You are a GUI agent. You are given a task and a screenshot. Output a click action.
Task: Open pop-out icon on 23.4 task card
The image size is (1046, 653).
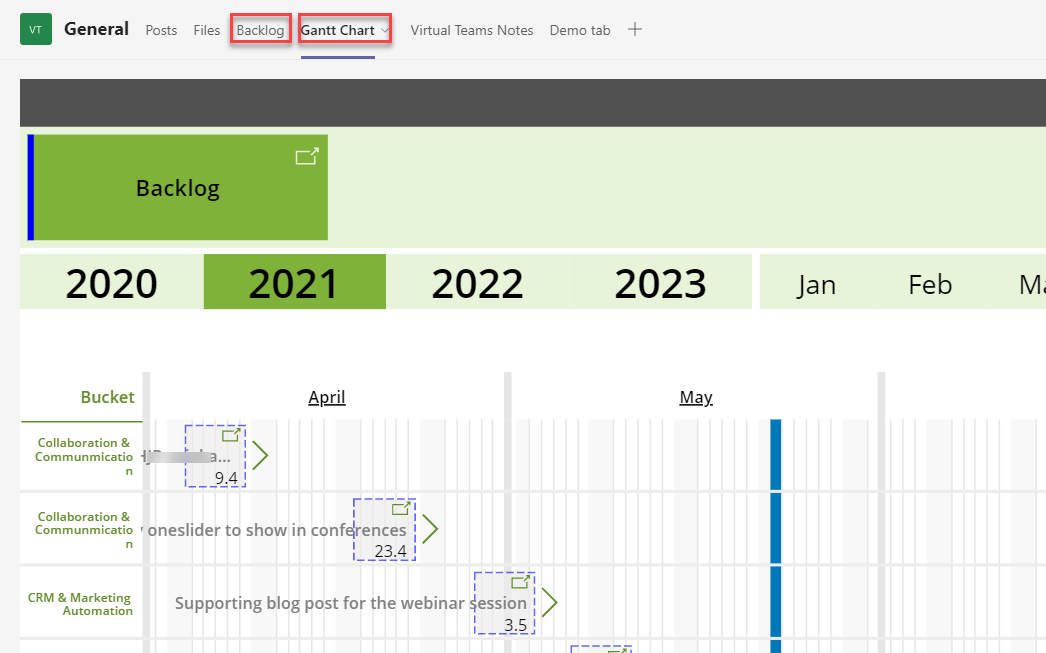coord(401,508)
